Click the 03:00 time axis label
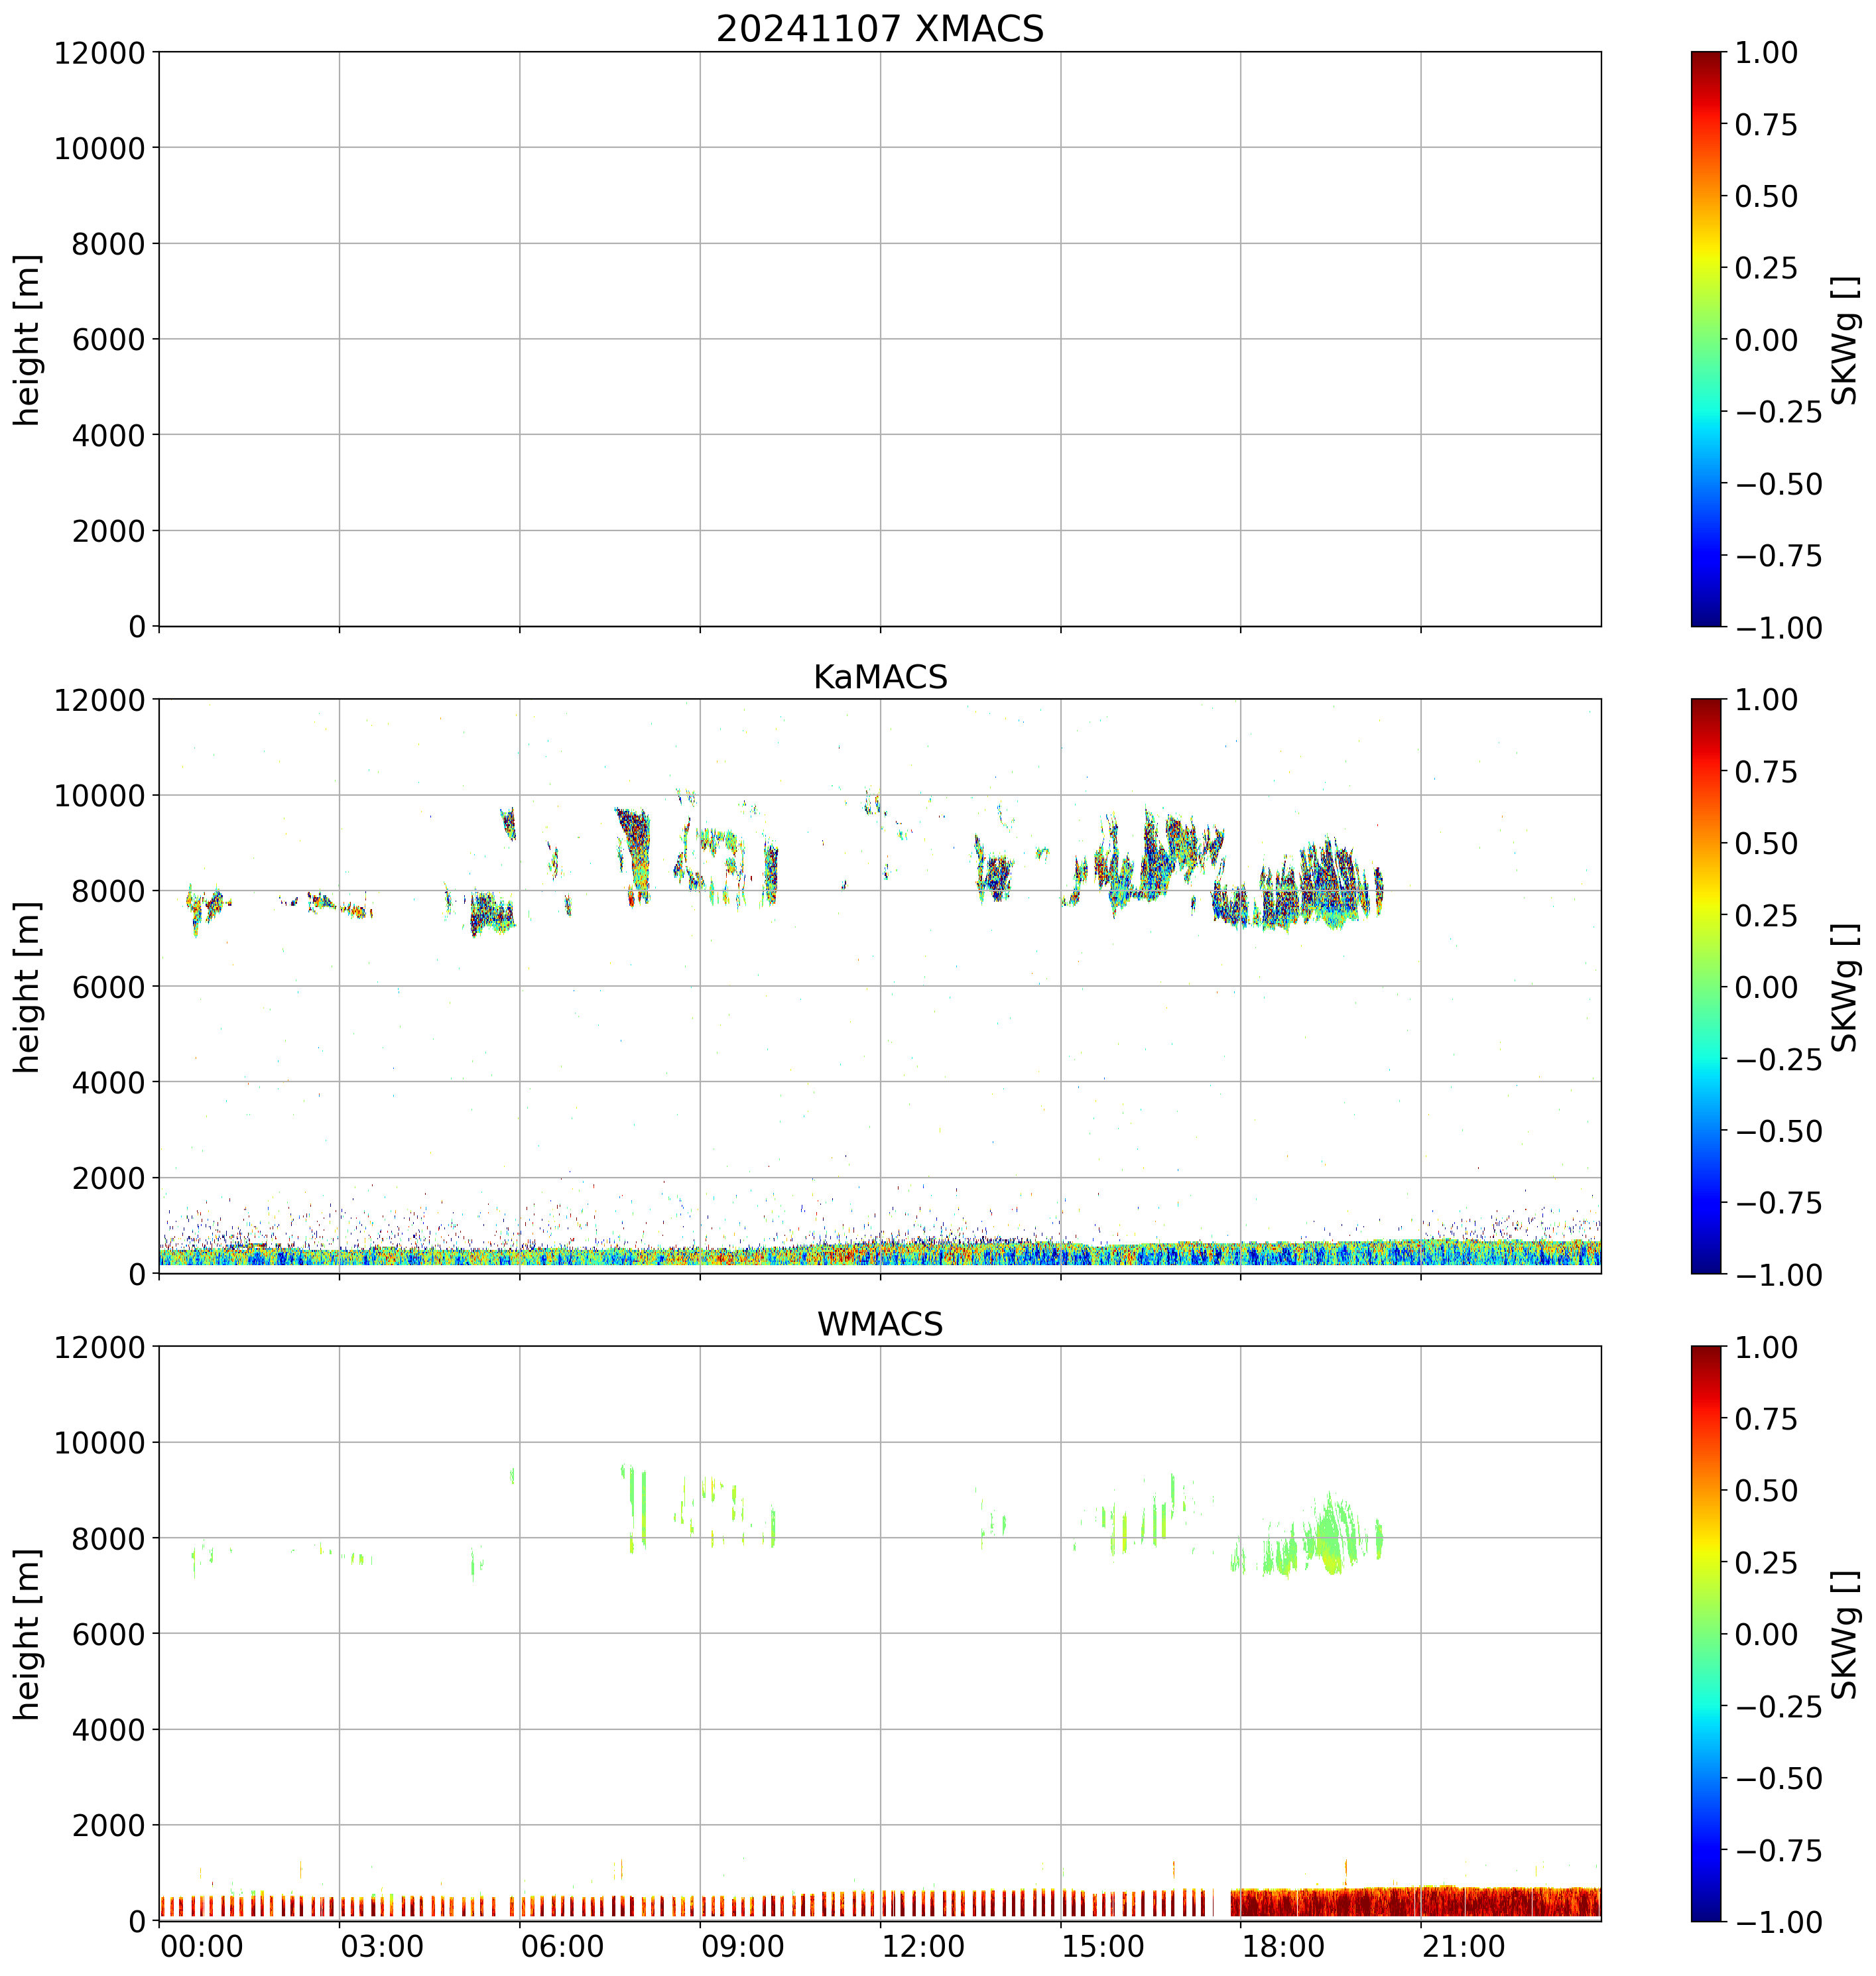 point(381,1947)
